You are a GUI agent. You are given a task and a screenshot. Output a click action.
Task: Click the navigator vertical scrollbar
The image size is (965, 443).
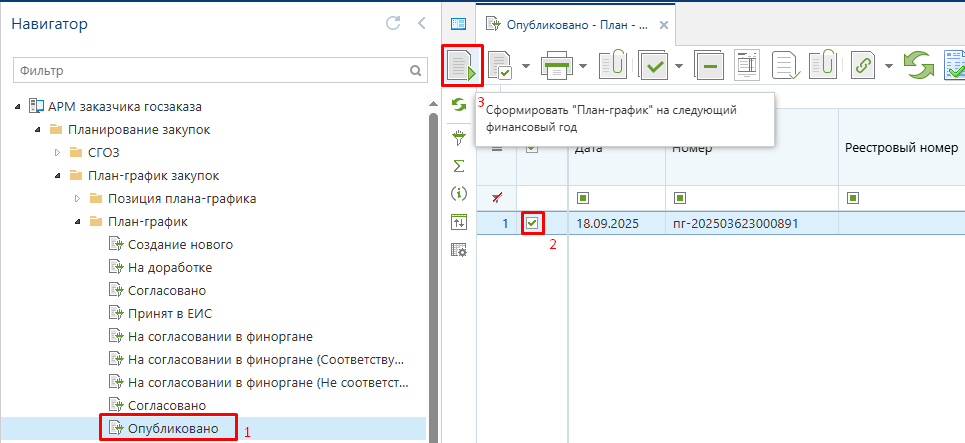coord(433,277)
